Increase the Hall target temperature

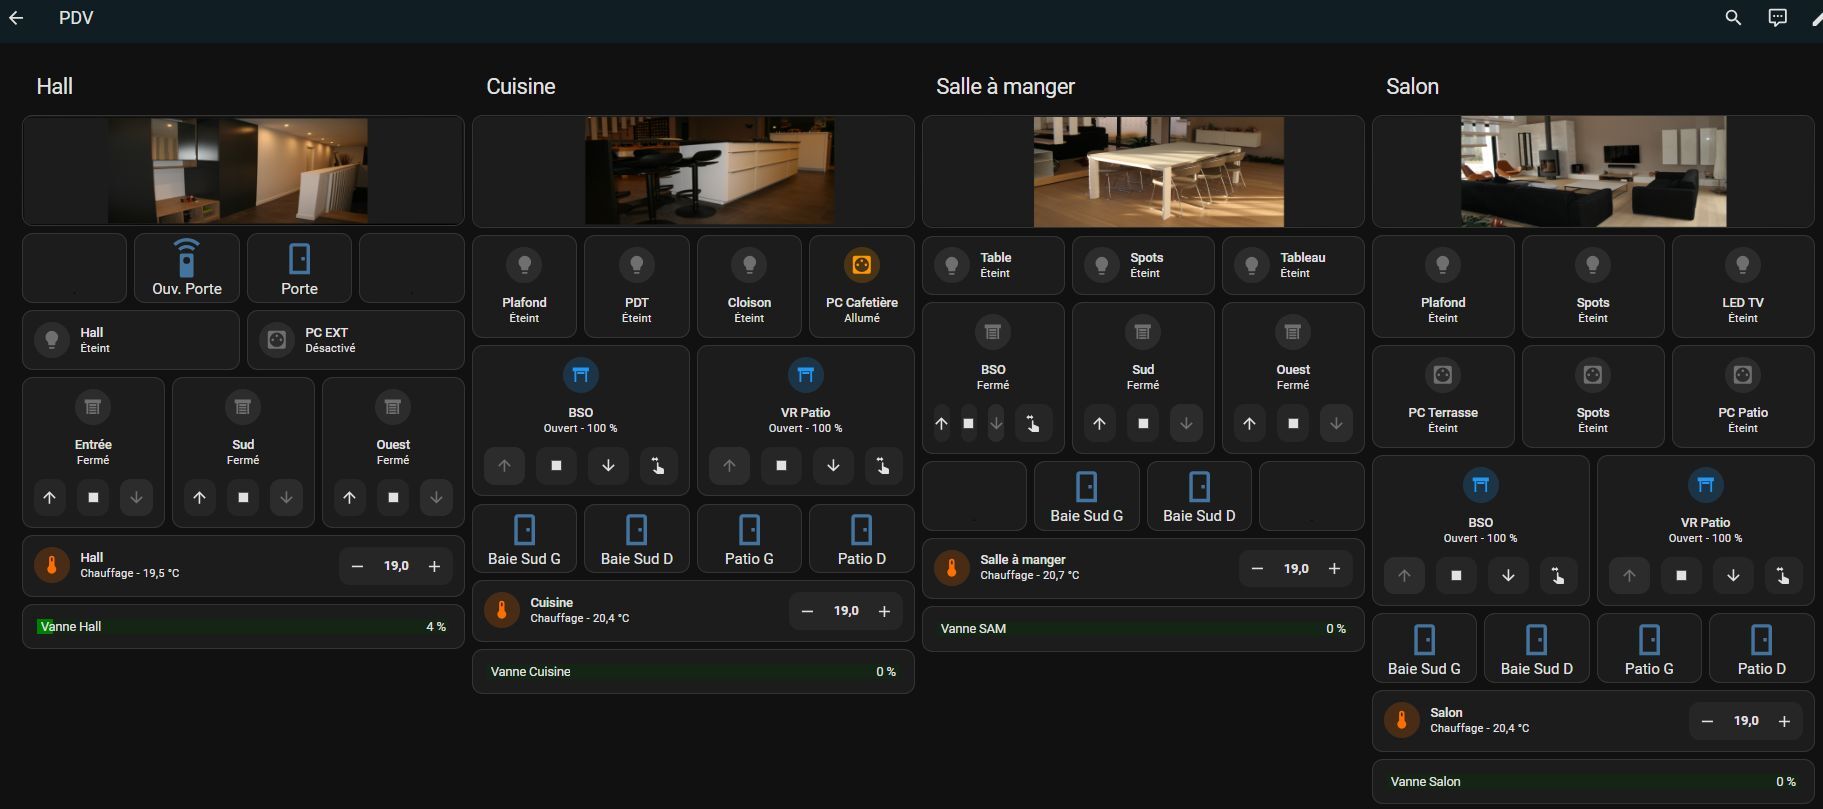point(434,566)
